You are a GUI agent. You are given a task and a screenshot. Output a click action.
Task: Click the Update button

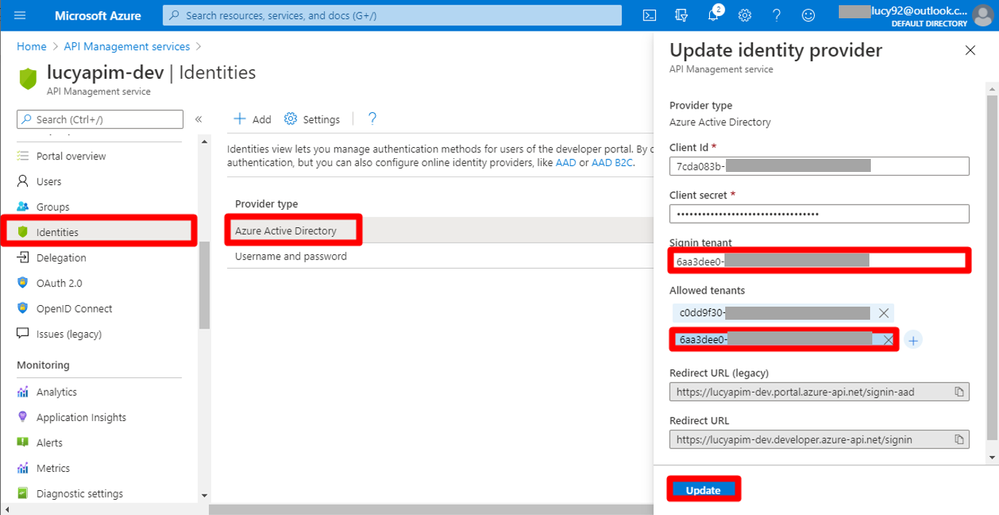703,490
